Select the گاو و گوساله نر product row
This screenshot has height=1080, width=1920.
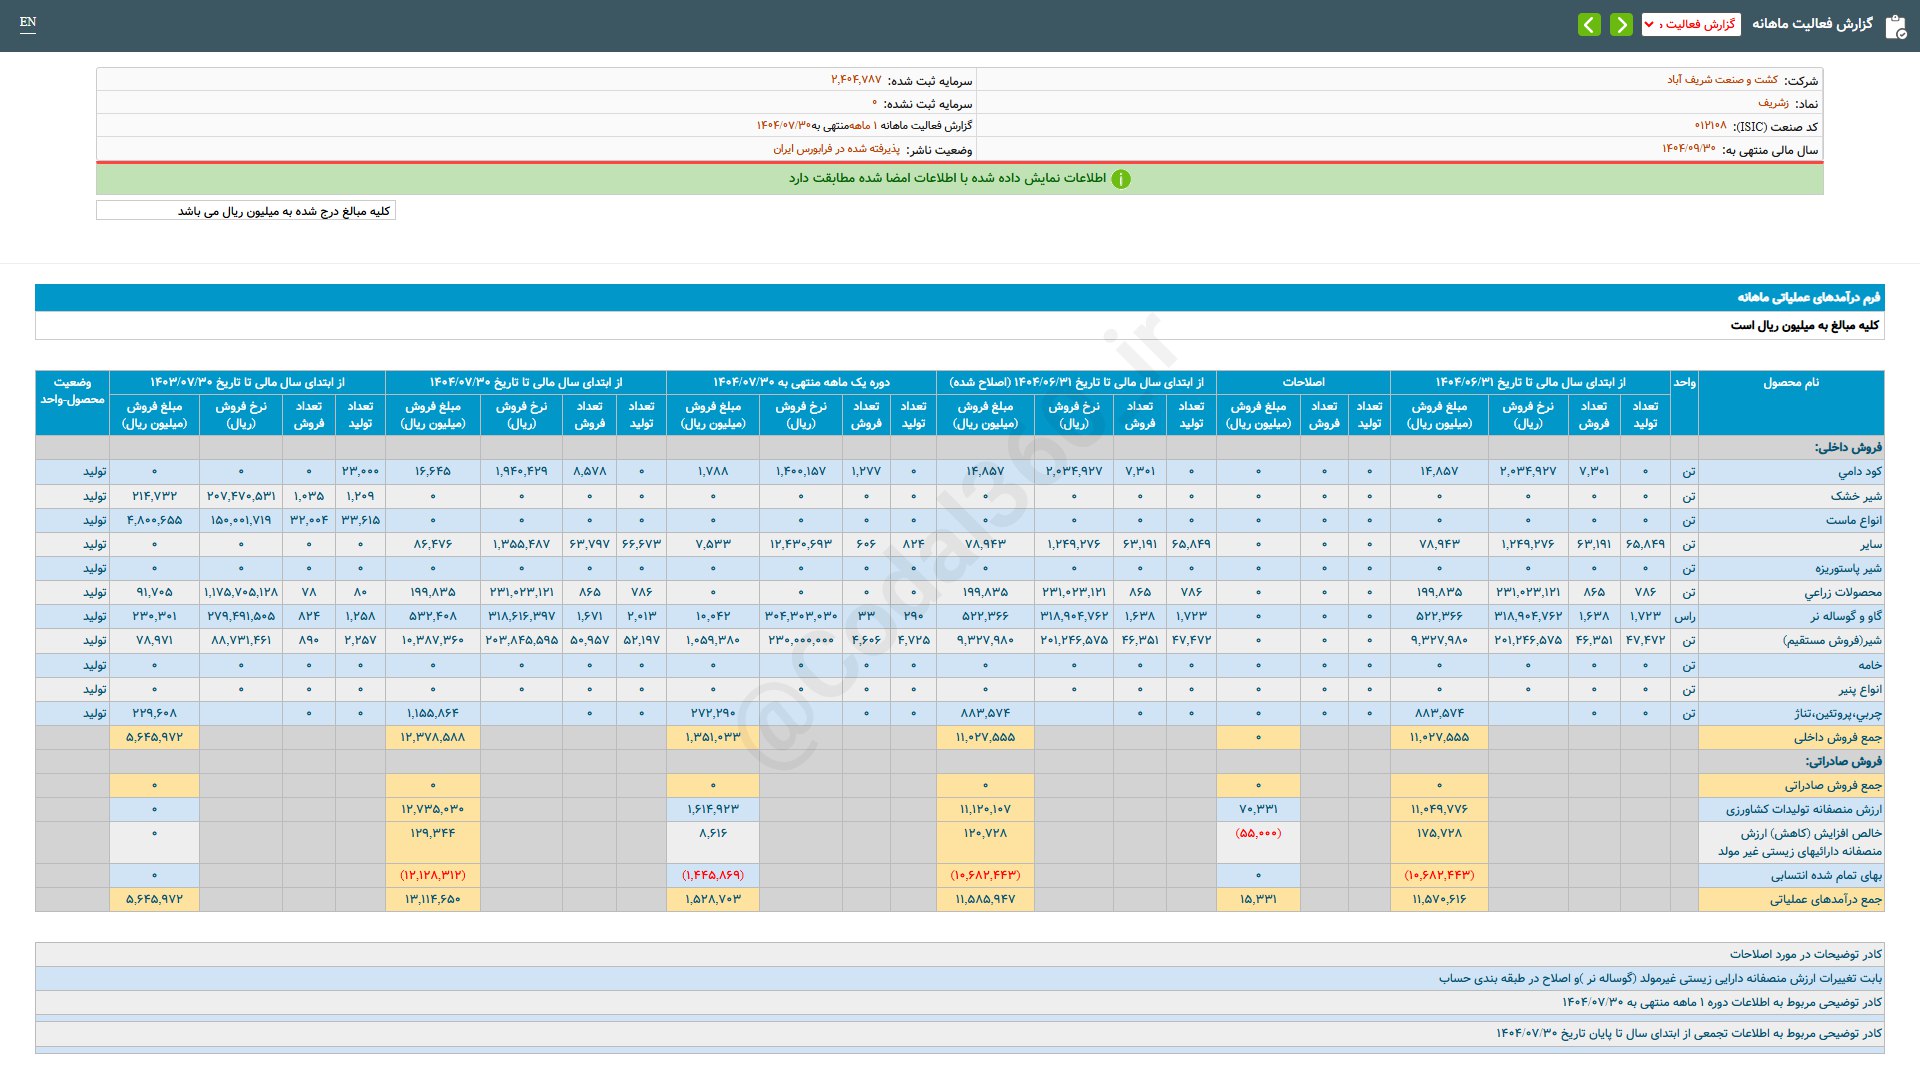click(1845, 616)
